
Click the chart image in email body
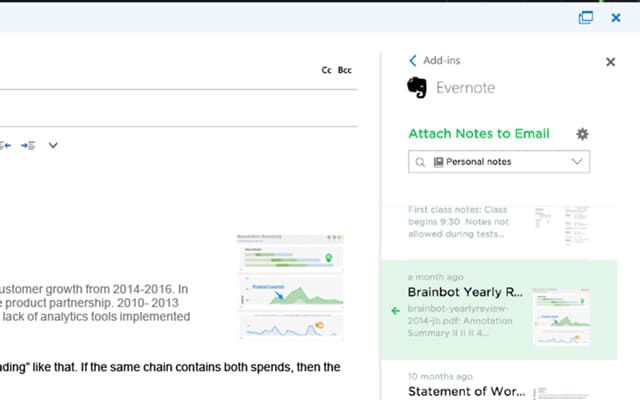click(x=291, y=287)
